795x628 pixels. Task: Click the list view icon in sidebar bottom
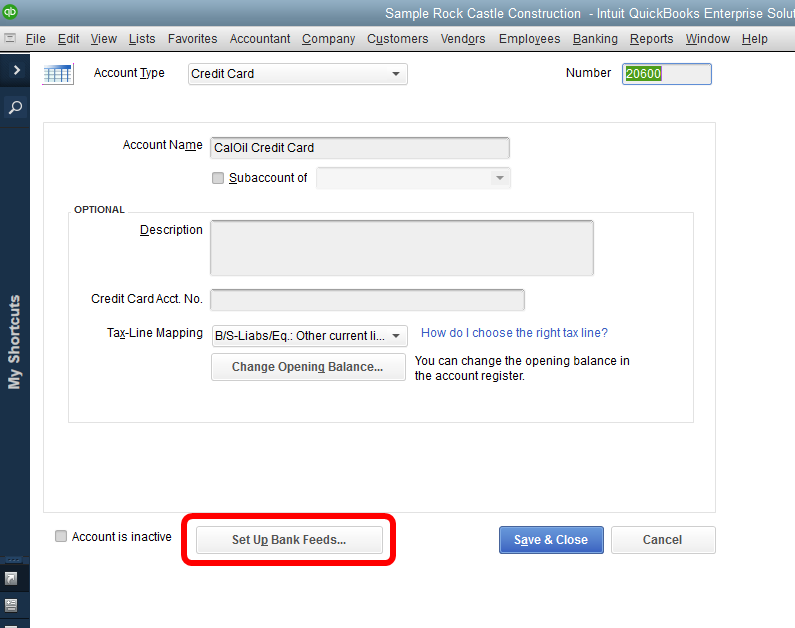pos(11,605)
